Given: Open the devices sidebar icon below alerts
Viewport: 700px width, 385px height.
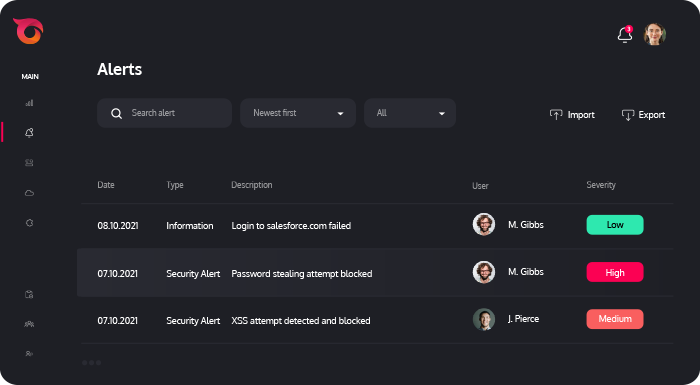Looking at the screenshot, I should pos(29,163).
